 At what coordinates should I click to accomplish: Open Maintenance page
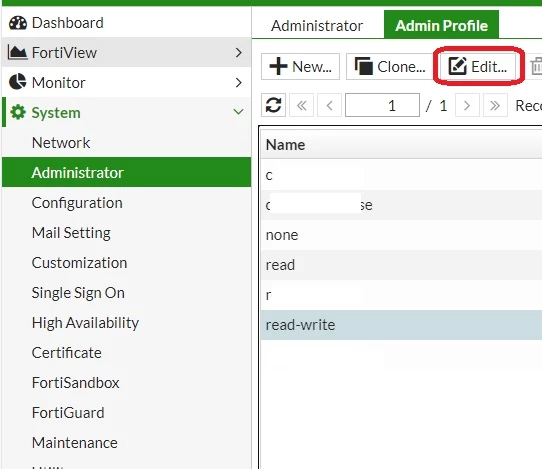click(126, 443)
